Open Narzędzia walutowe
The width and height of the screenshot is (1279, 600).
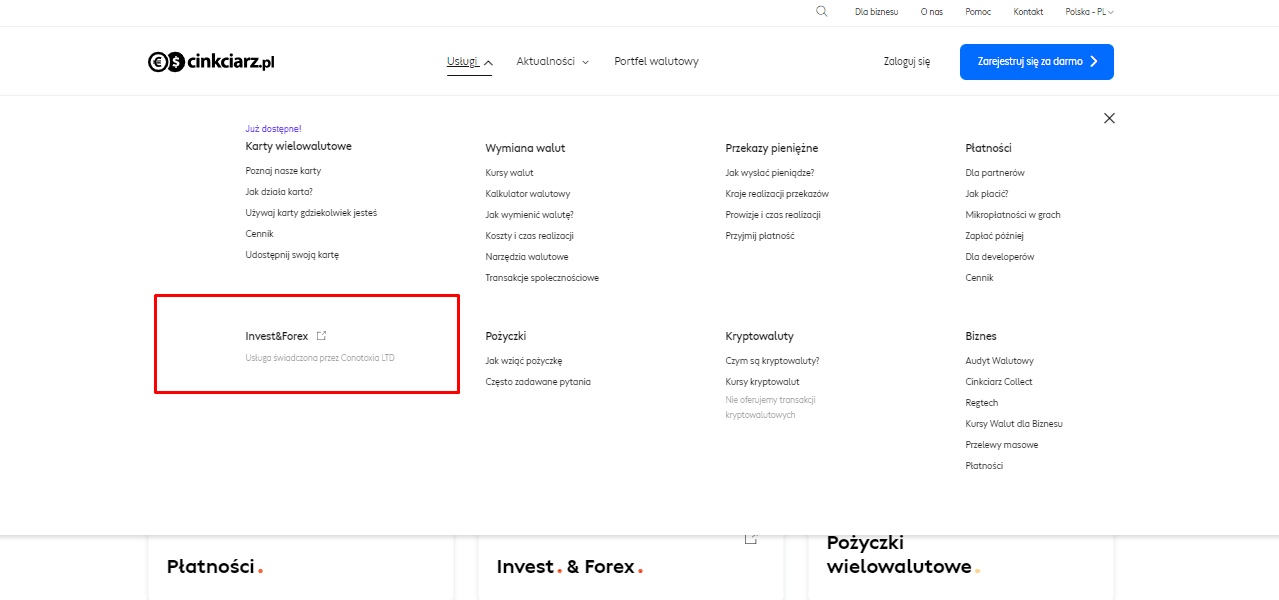click(527, 257)
